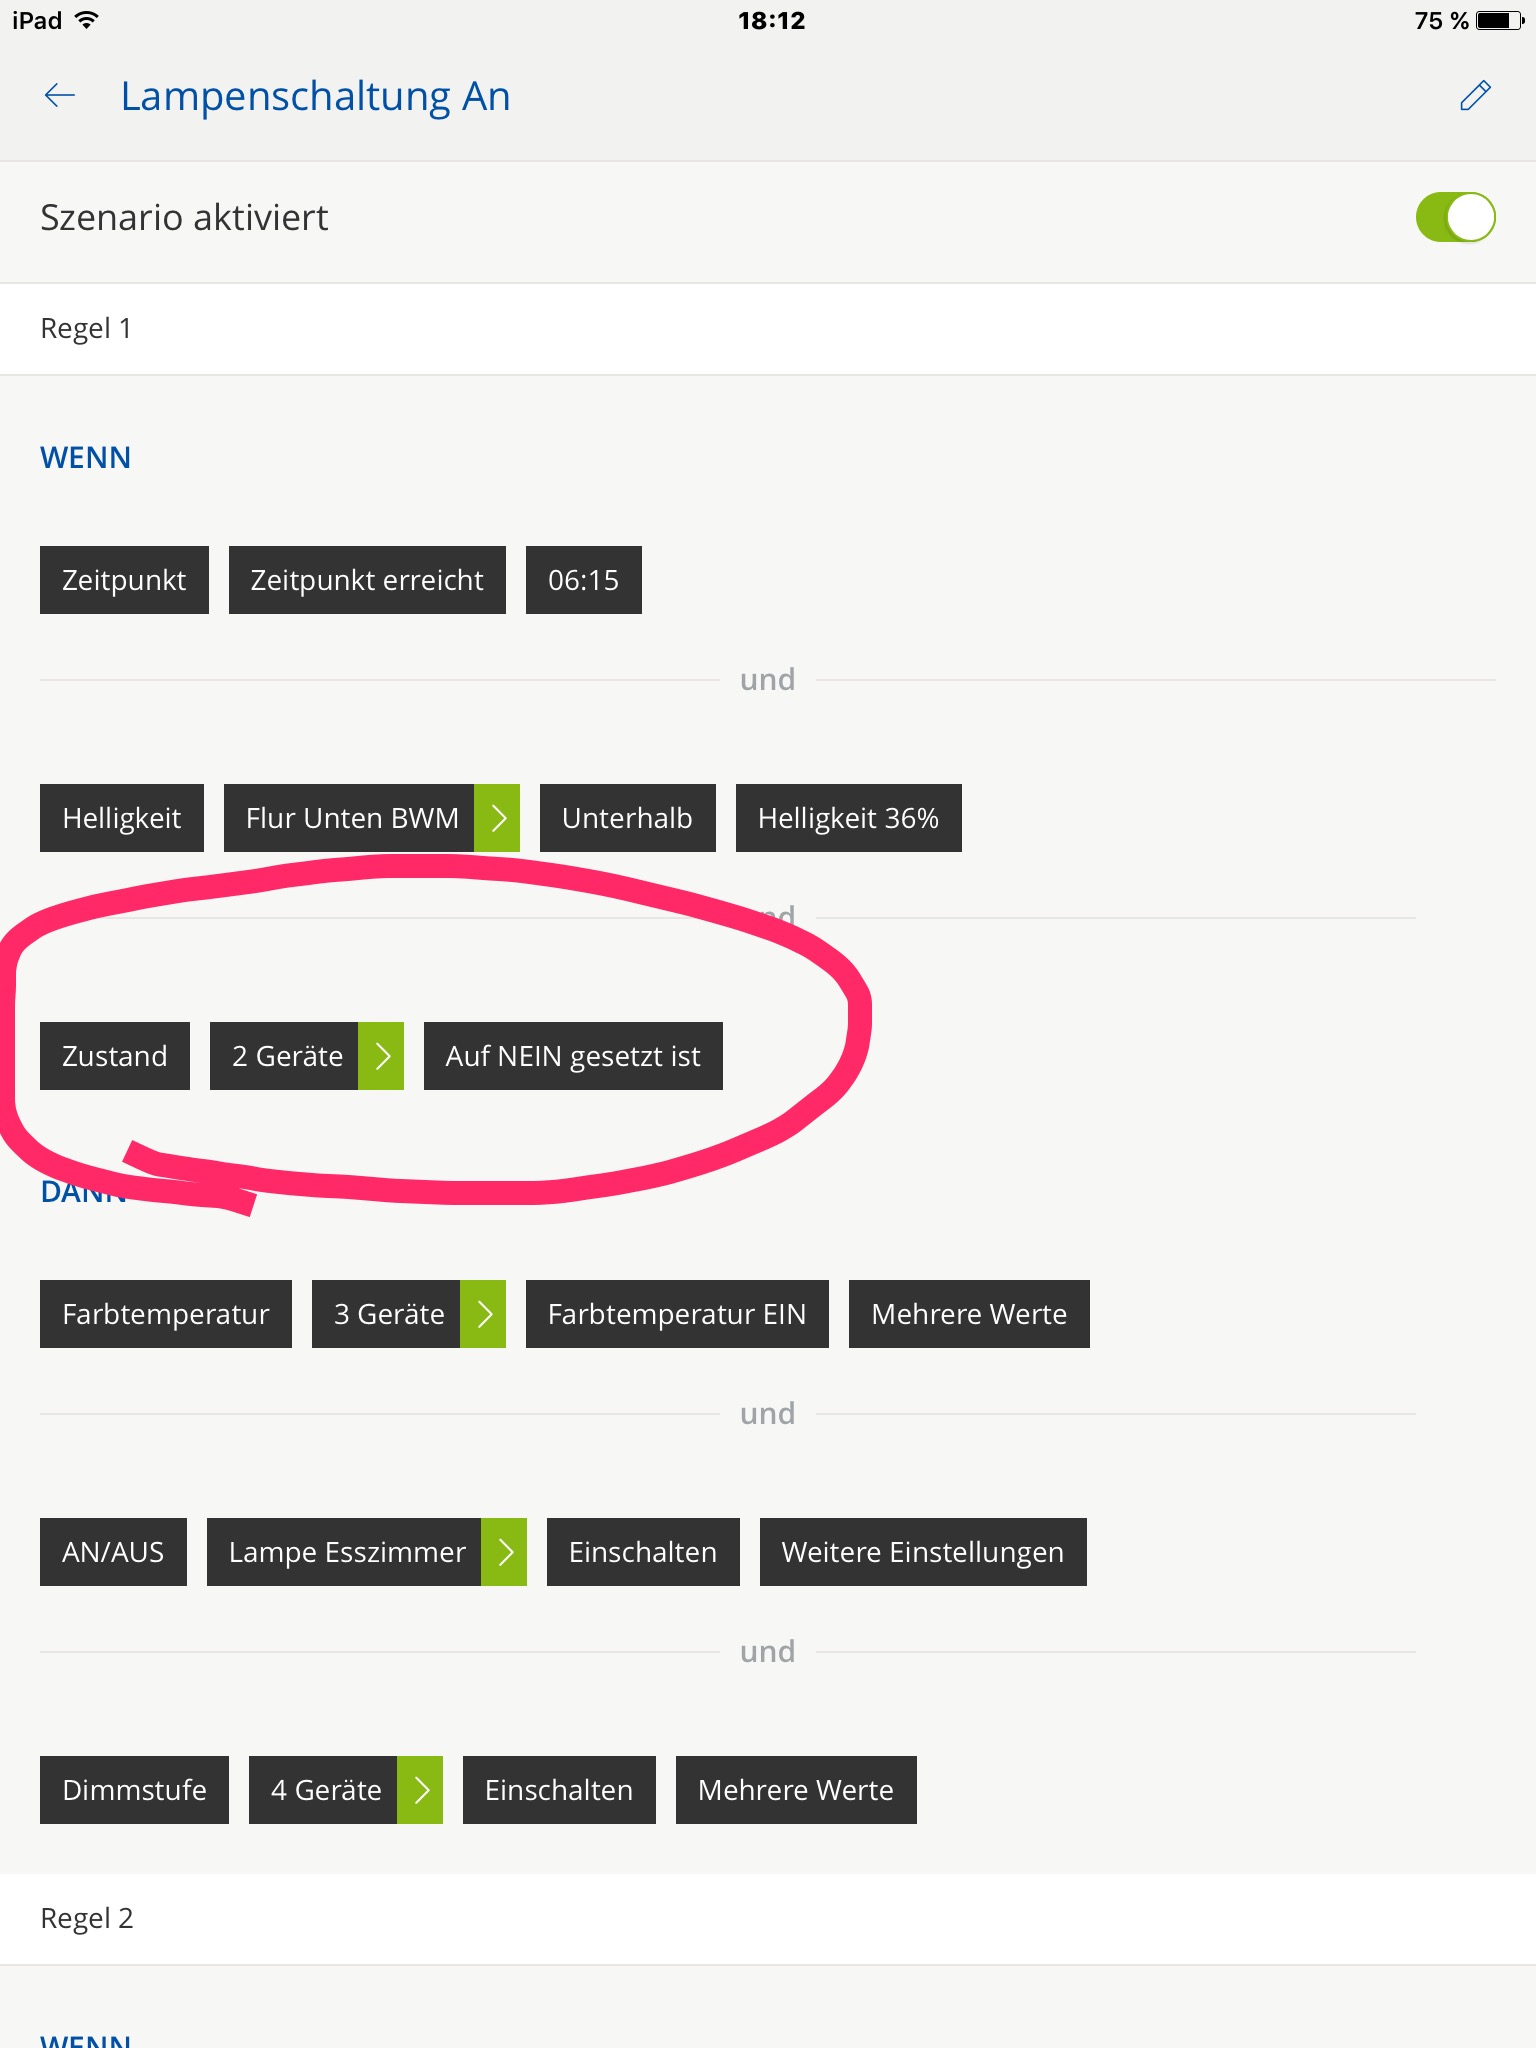Tap Farbtemperatur EIN action
Image resolution: width=1536 pixels, height=2048 pixels.
[x=677, y=1314]
